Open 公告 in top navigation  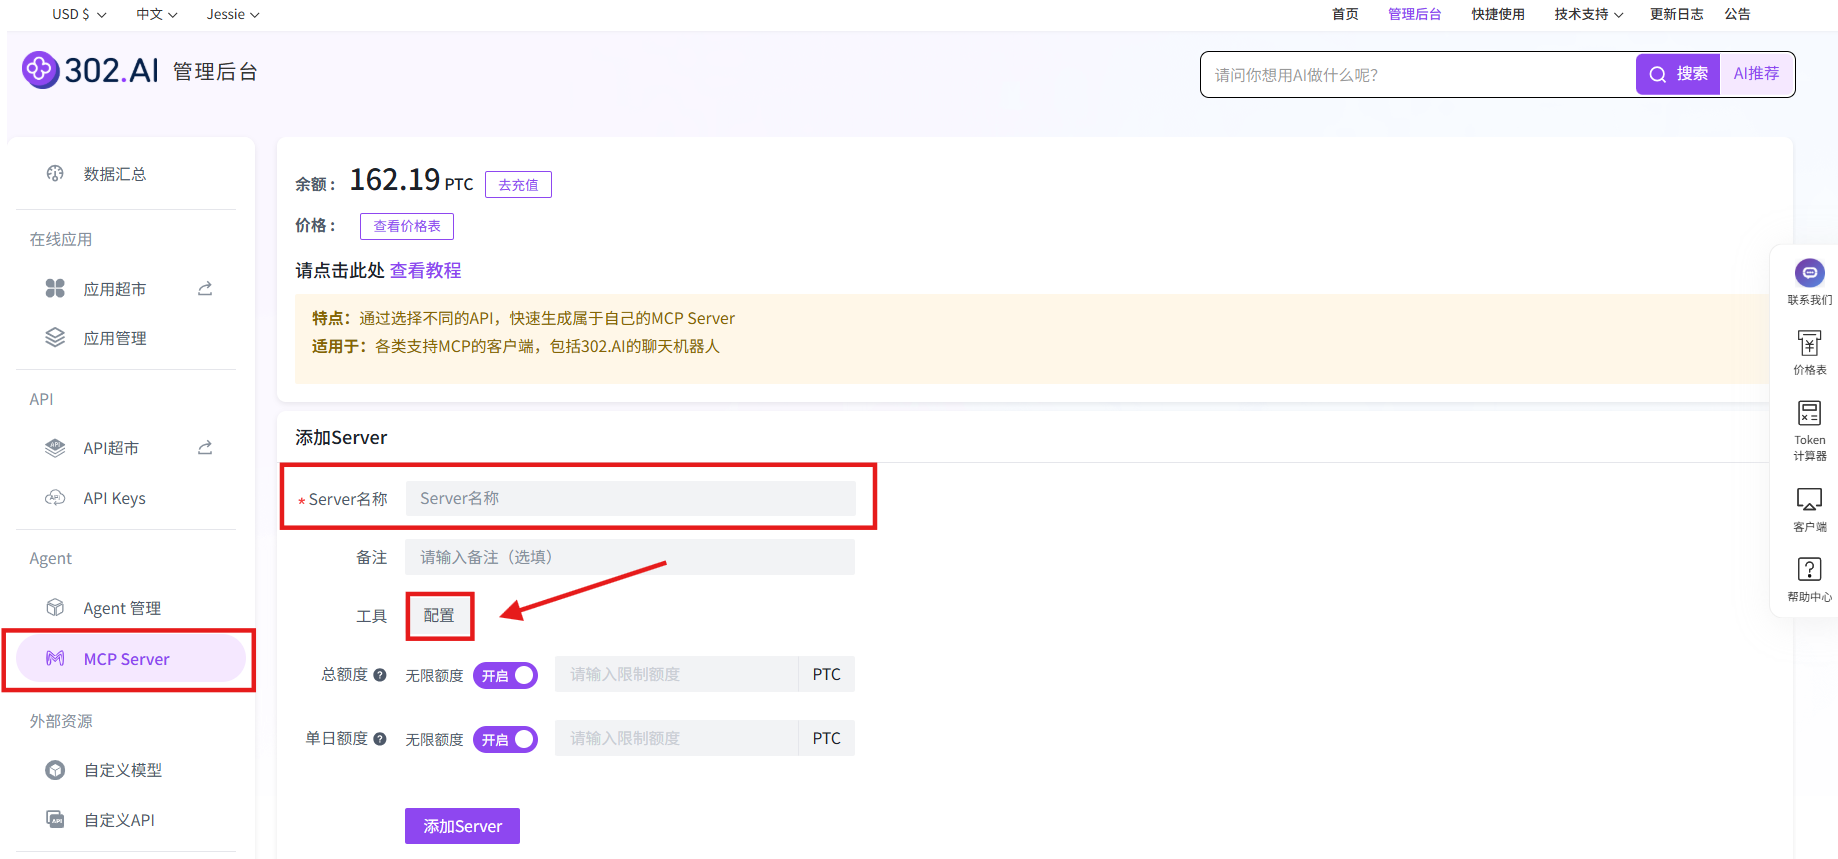[1738, 14]
